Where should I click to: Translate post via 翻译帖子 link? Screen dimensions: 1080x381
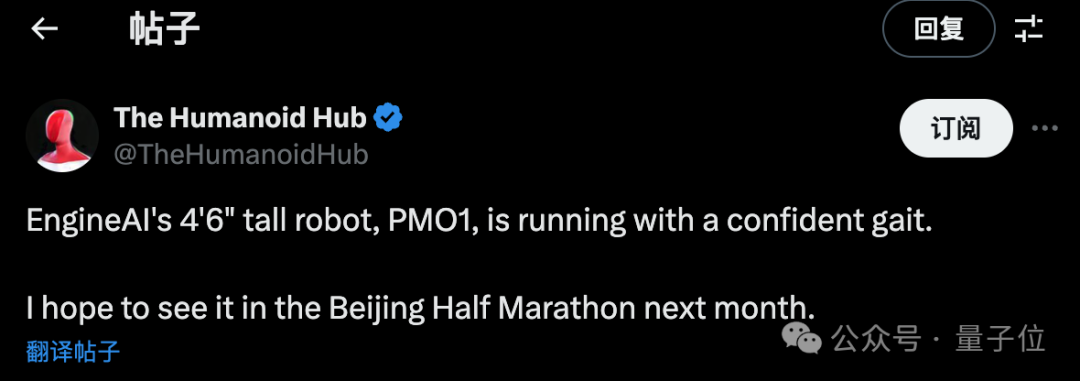(x=73, y=351)
